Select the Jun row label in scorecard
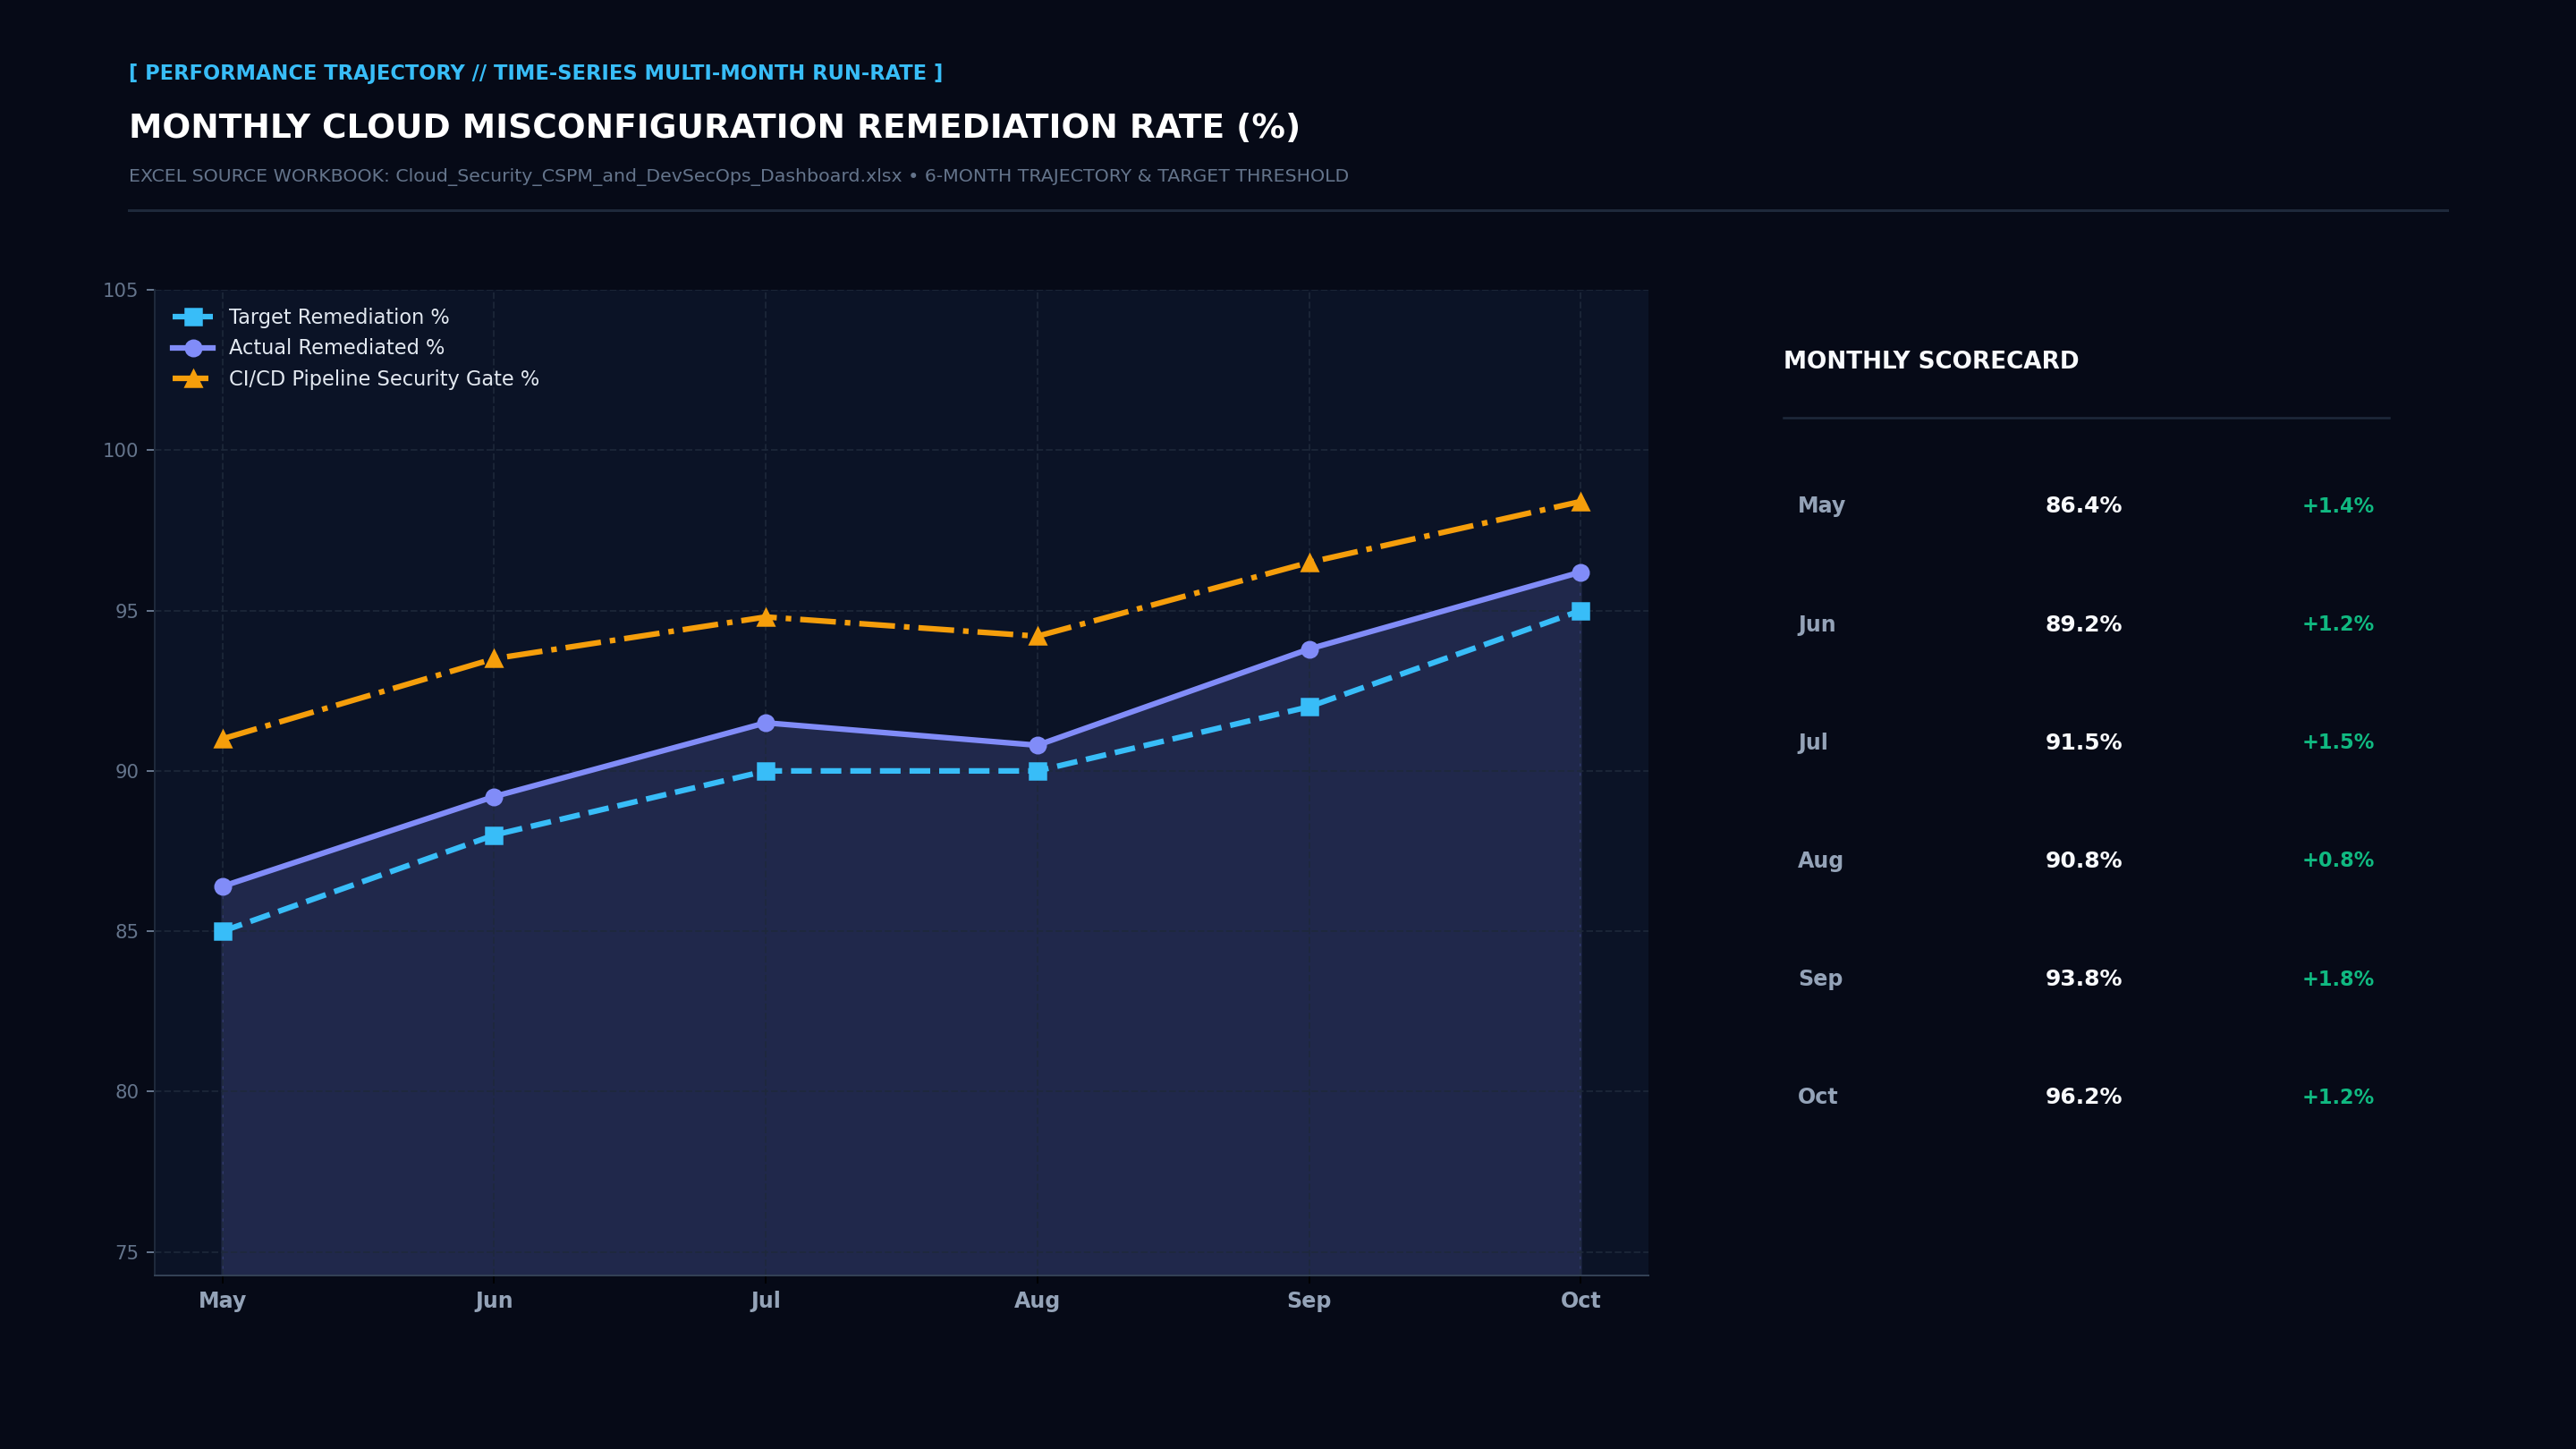Screen dimensions: 2576x1449 (1816, 624)
